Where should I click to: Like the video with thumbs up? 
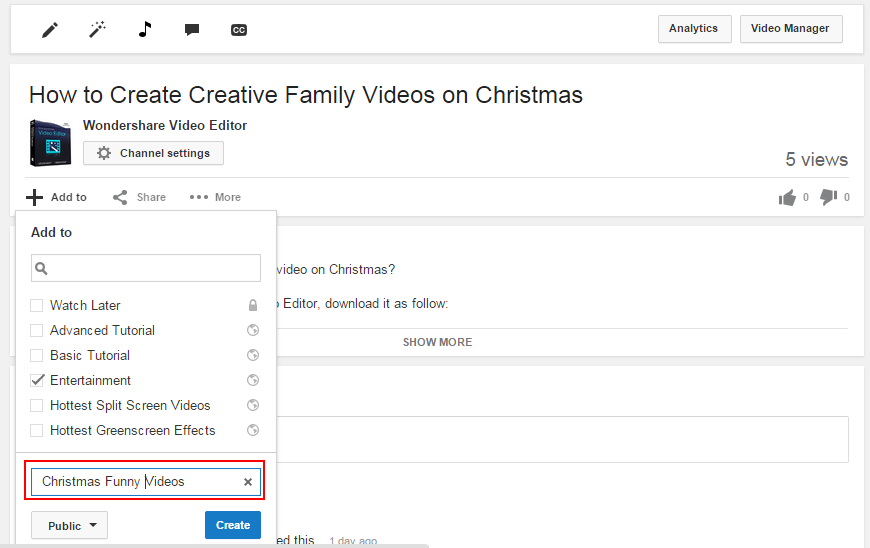click(x=787, y=197)
